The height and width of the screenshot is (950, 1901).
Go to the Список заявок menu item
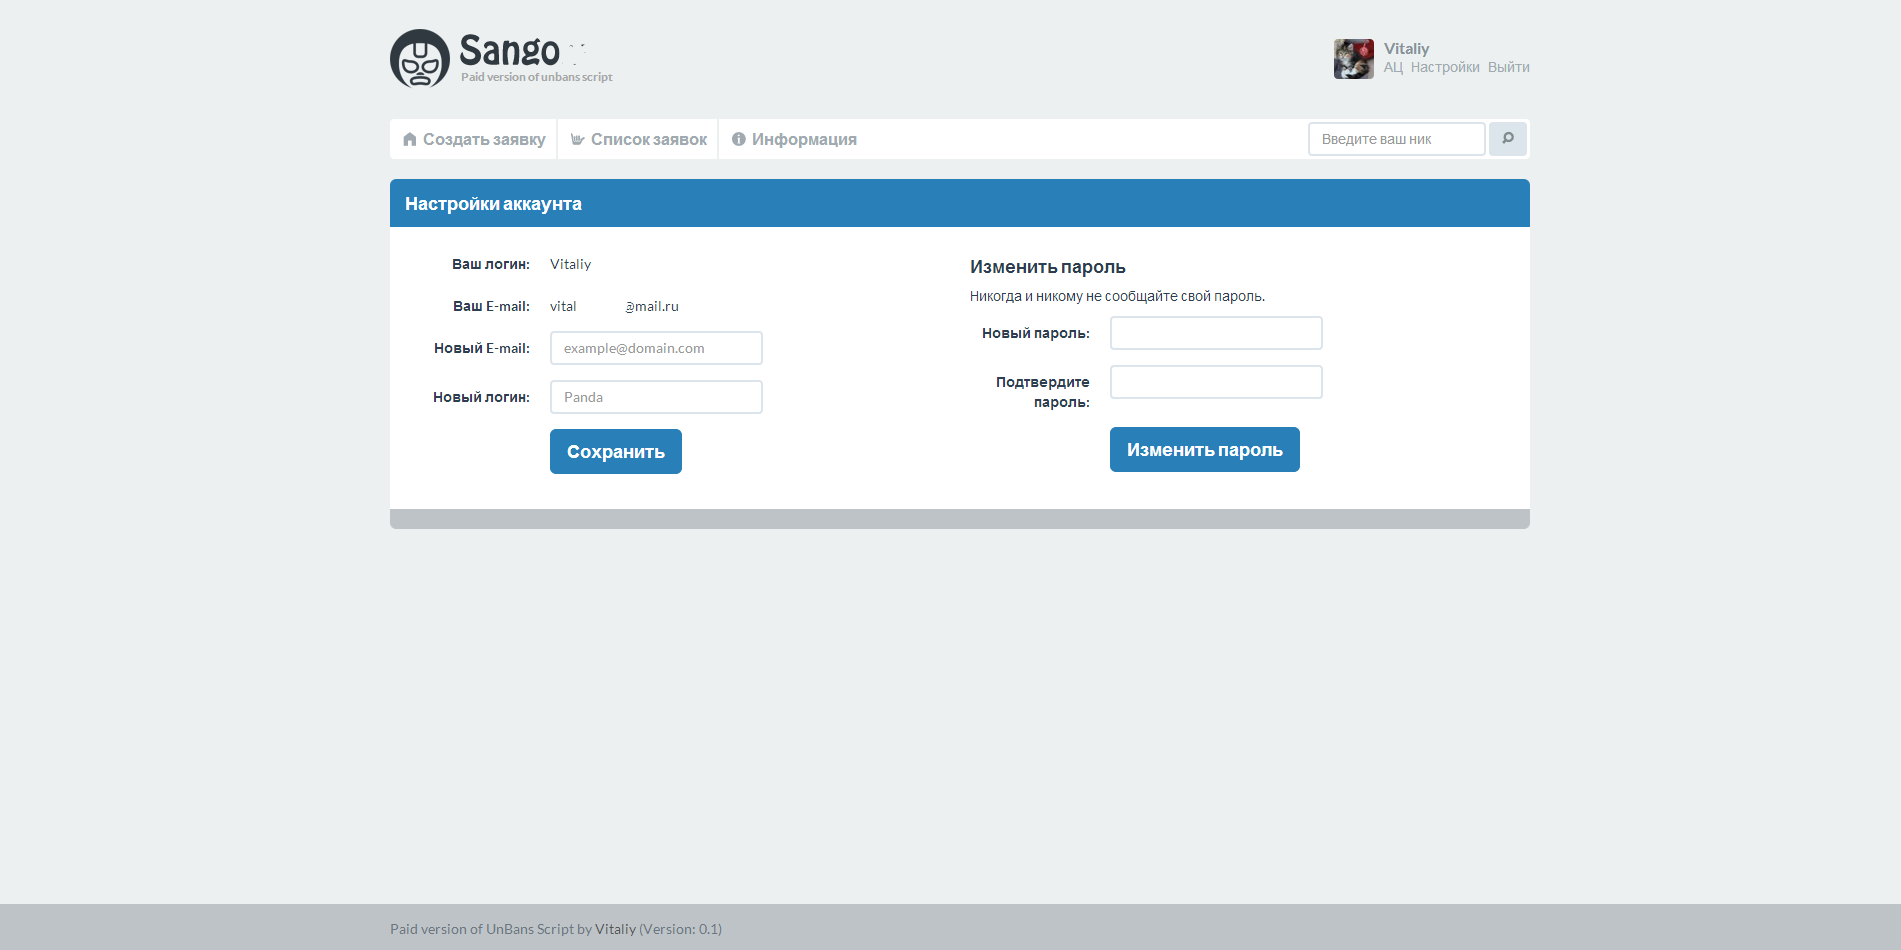coord(638,139)
